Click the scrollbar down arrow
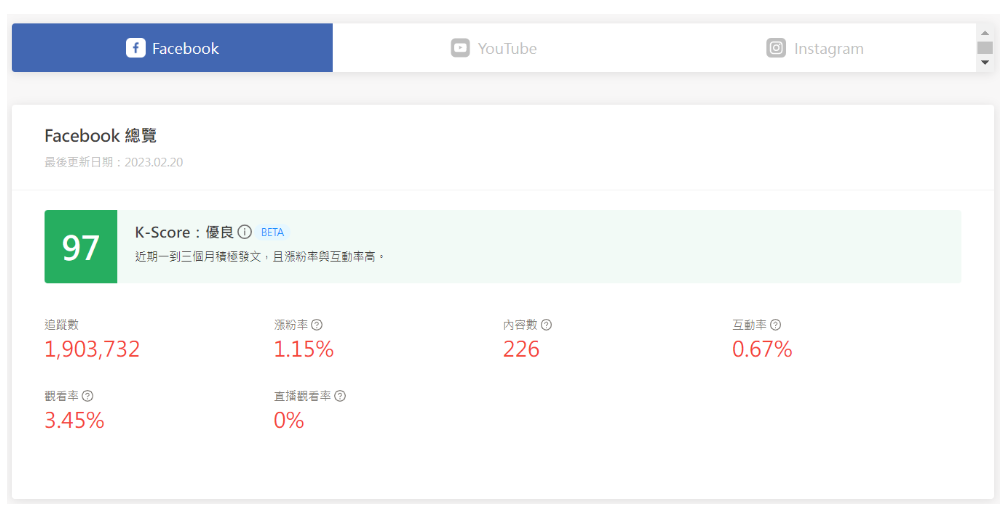Image resolution: width=1002 pixels, height=505 pixels. tap(985, 62)
